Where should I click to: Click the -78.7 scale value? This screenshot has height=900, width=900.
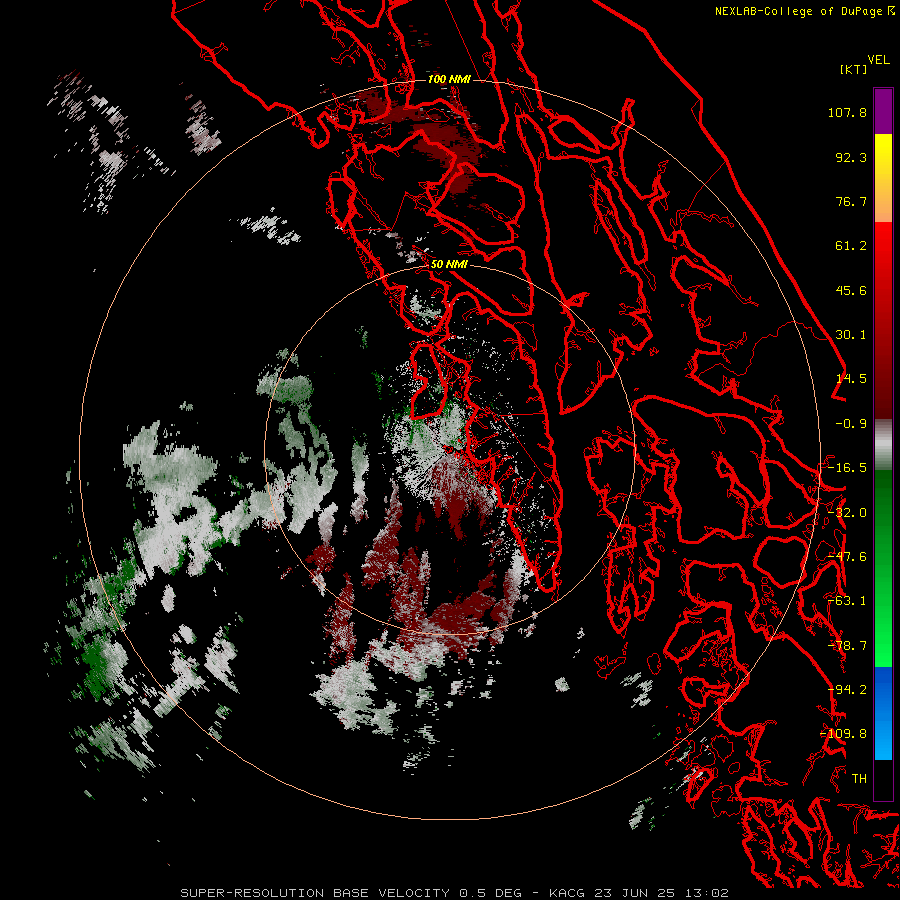click(847, 646)
